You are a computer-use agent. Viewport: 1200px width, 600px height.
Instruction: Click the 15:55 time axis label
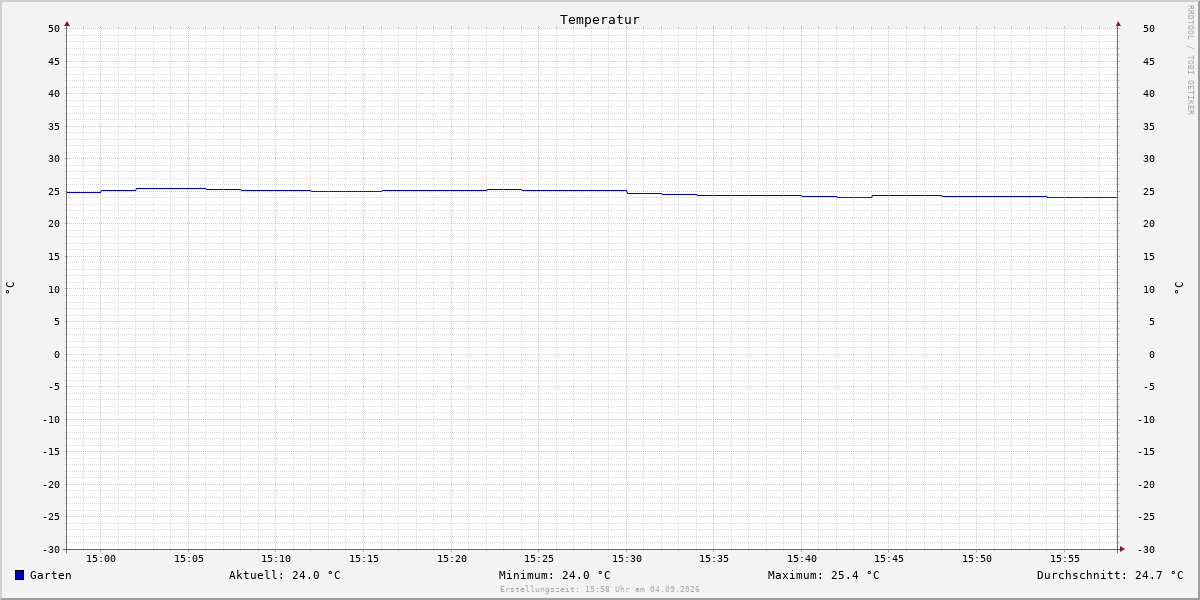[1065, 559]
